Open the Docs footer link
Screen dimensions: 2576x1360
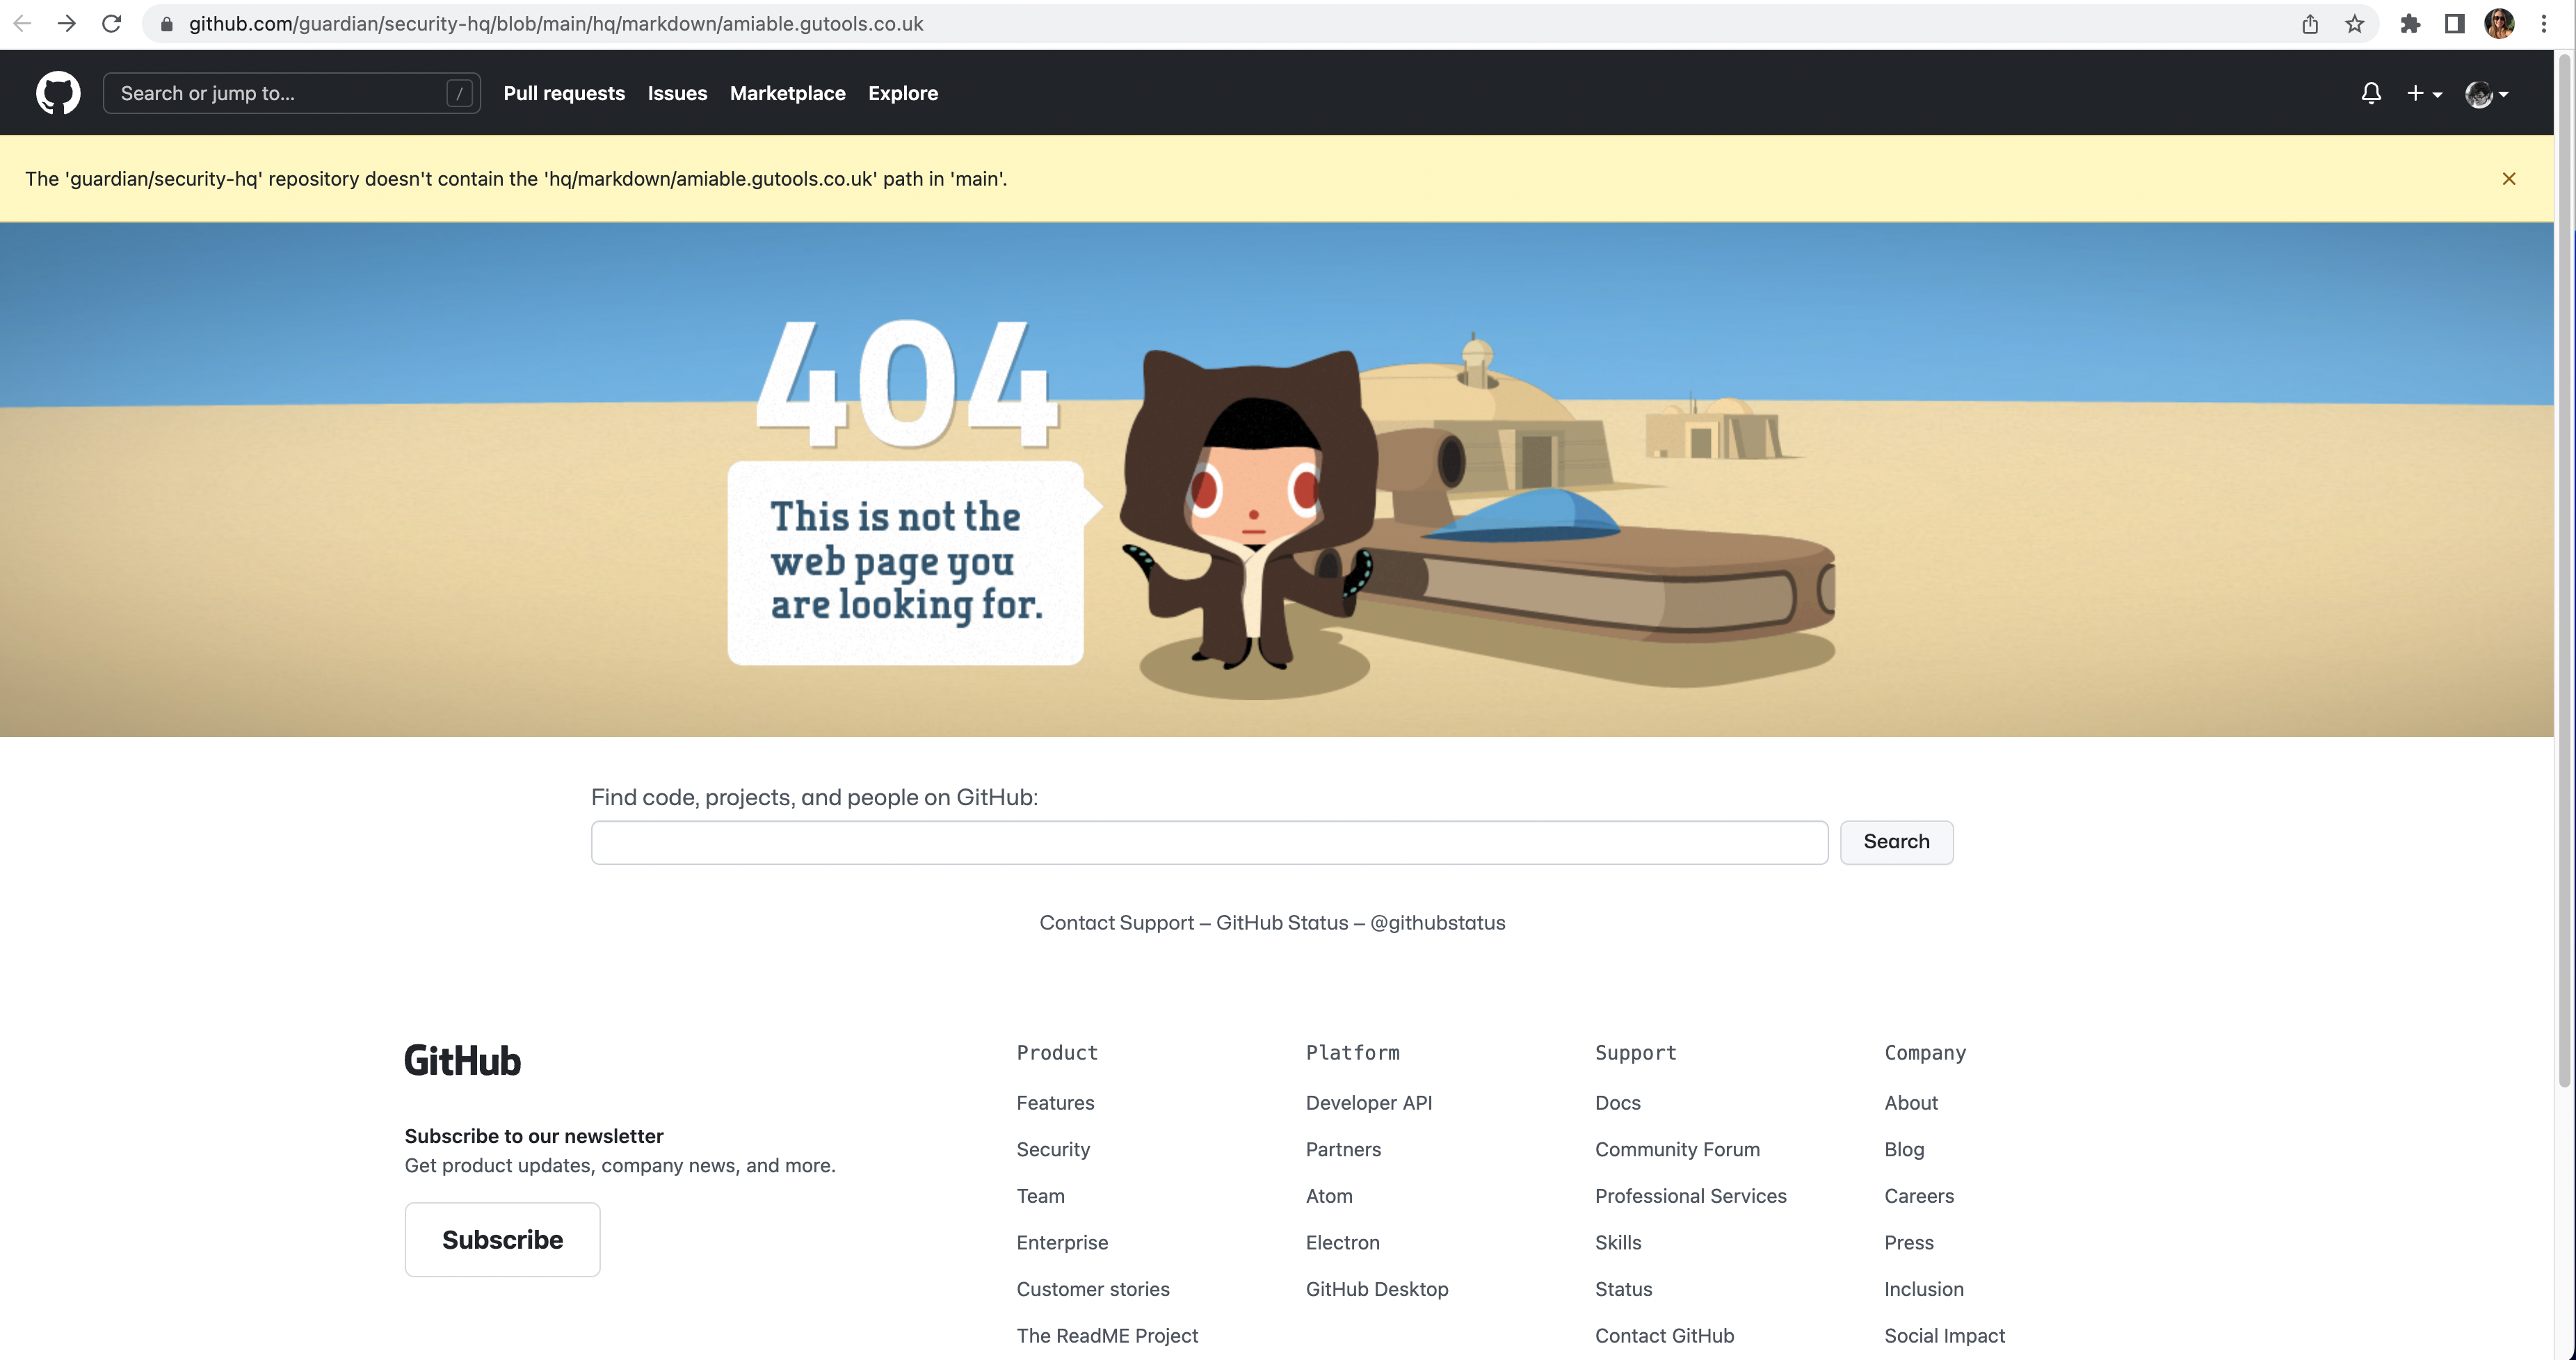tap(1617, 1103)
